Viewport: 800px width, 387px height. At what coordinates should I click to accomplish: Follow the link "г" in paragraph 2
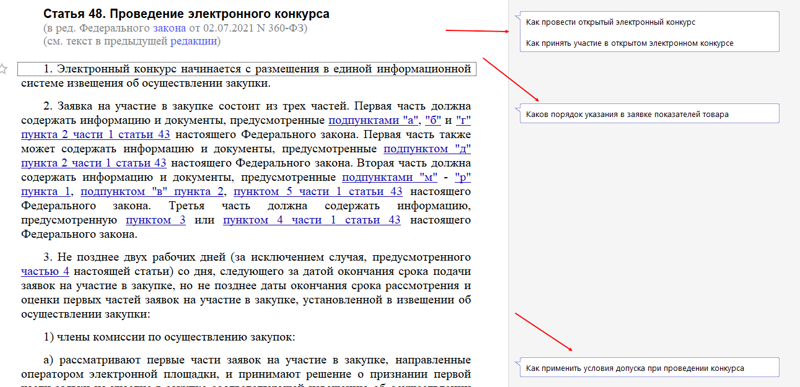[x=463, y=121]
